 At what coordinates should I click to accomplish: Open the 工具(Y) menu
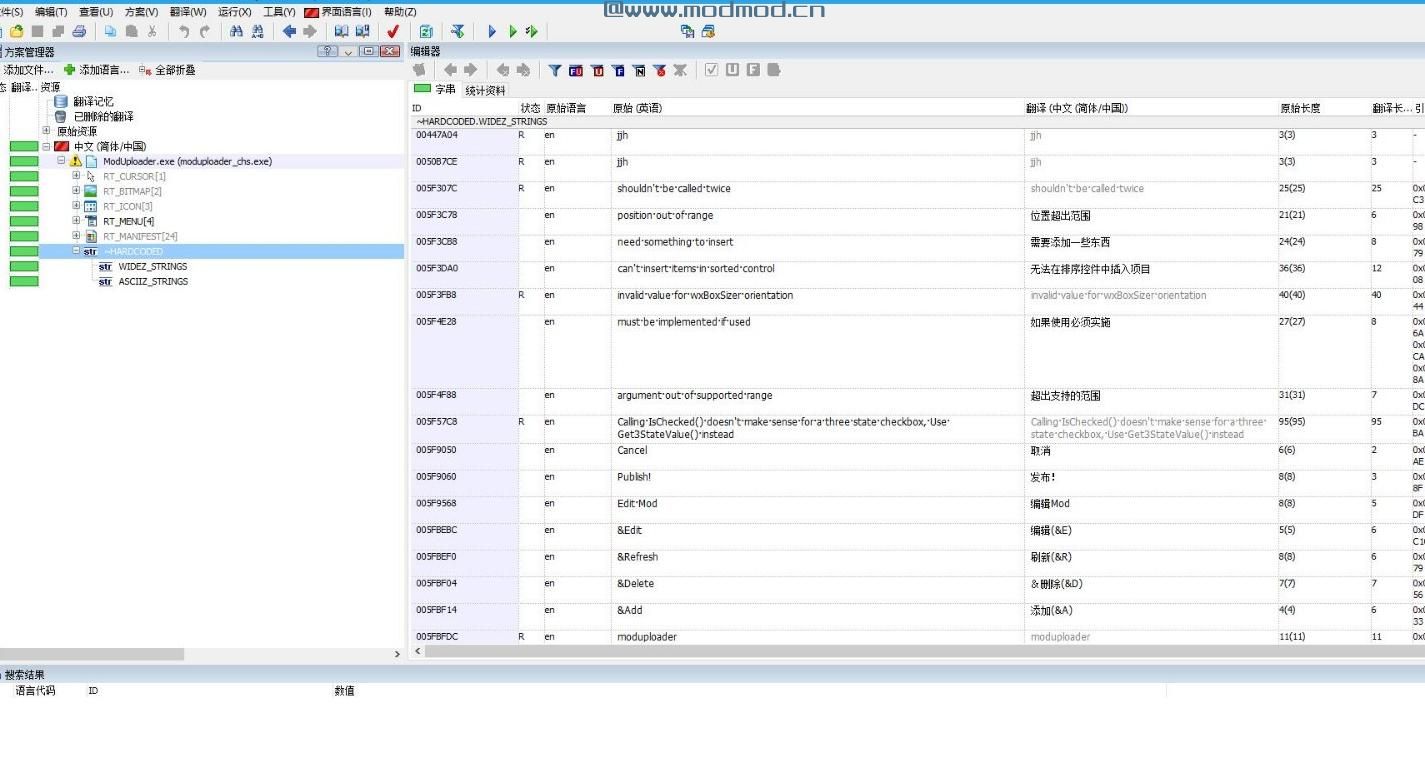(x=279, y=12)
